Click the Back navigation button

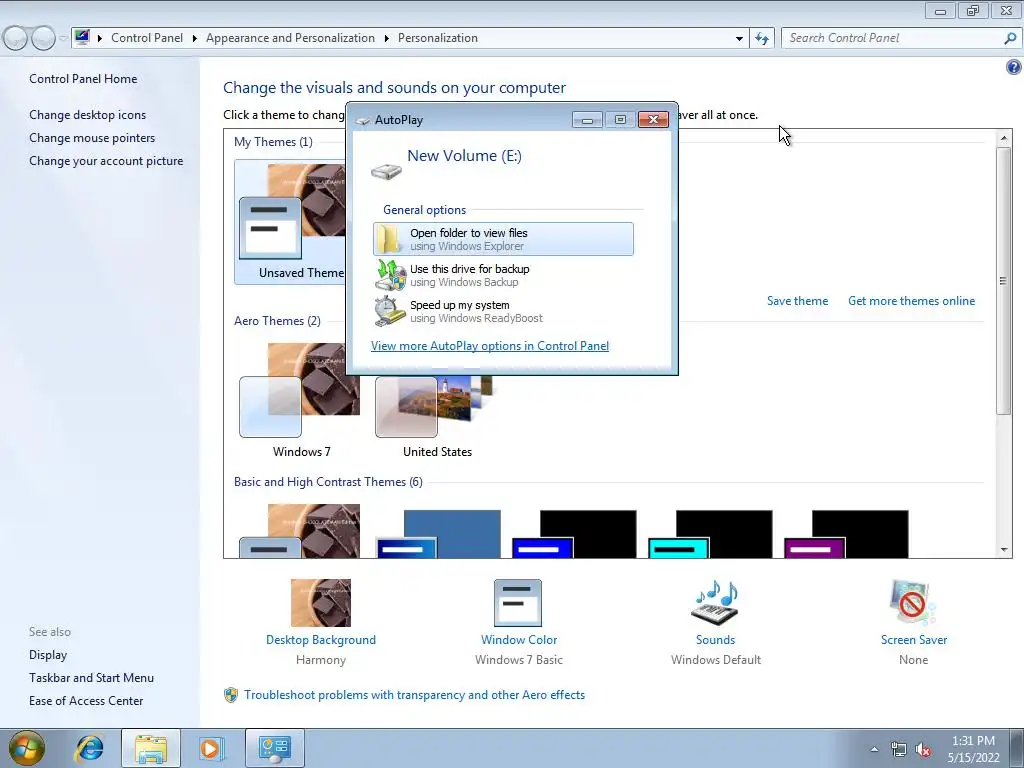(16, 38)
